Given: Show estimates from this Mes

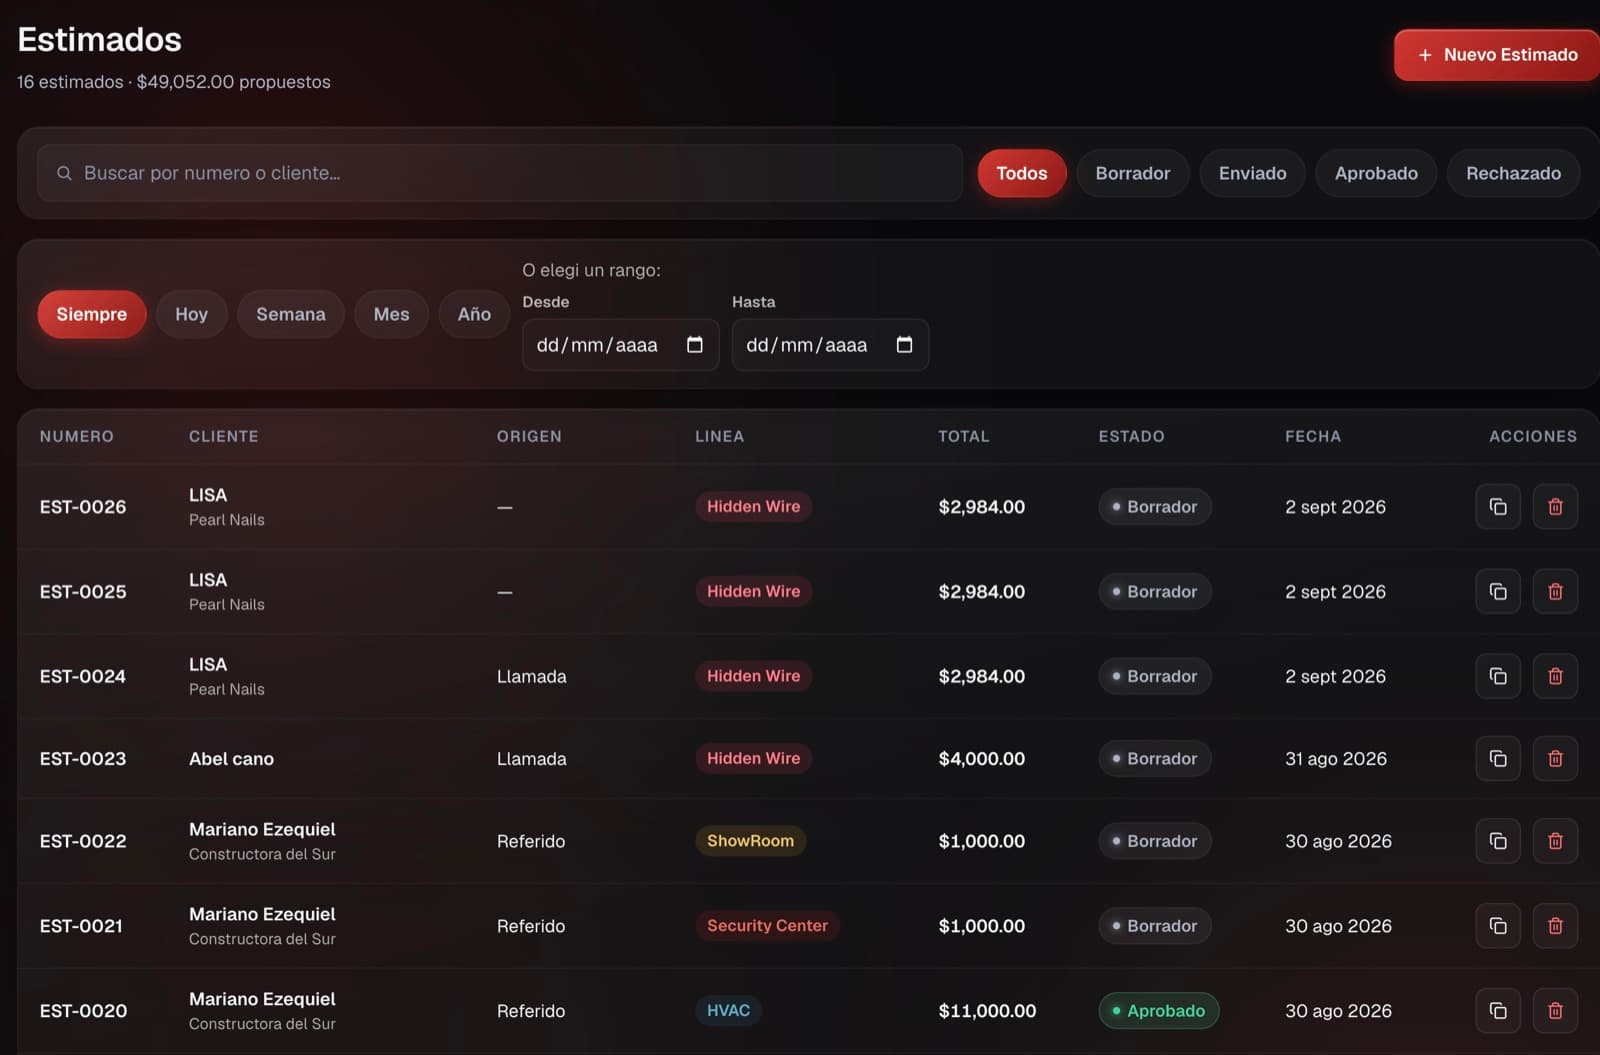Looking at the screenshot, I should tap(391, 314).
